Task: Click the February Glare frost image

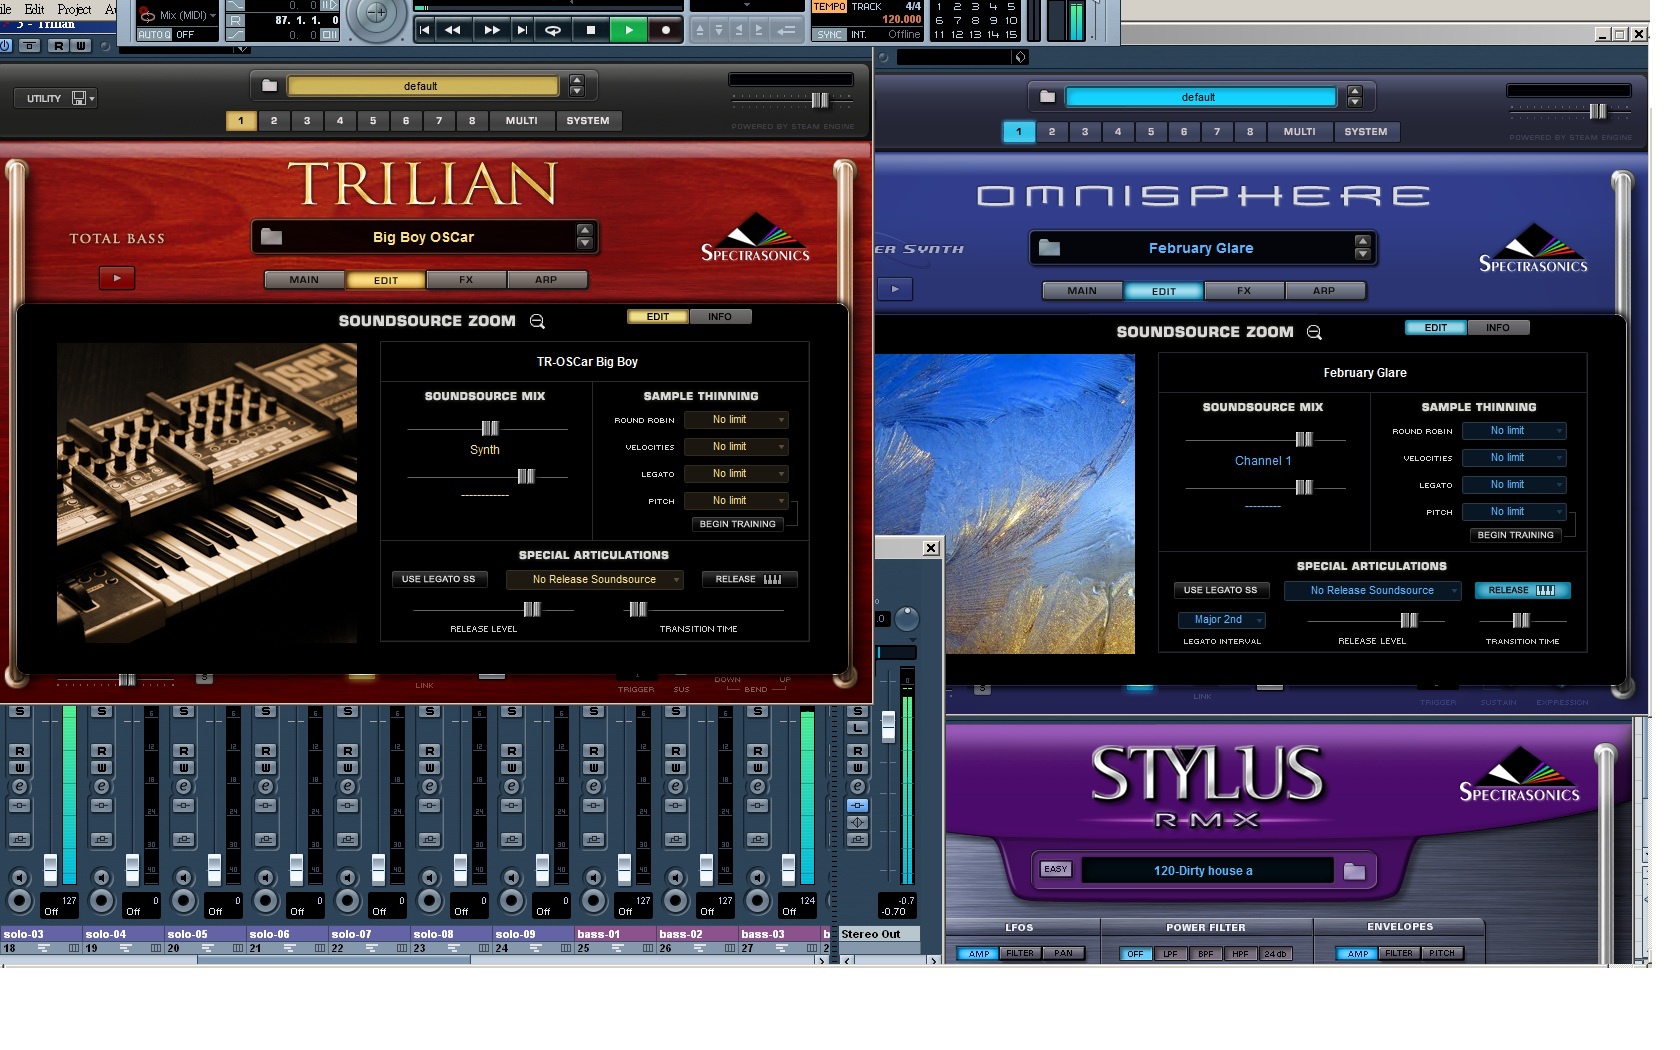Action: click(1004, 504)
